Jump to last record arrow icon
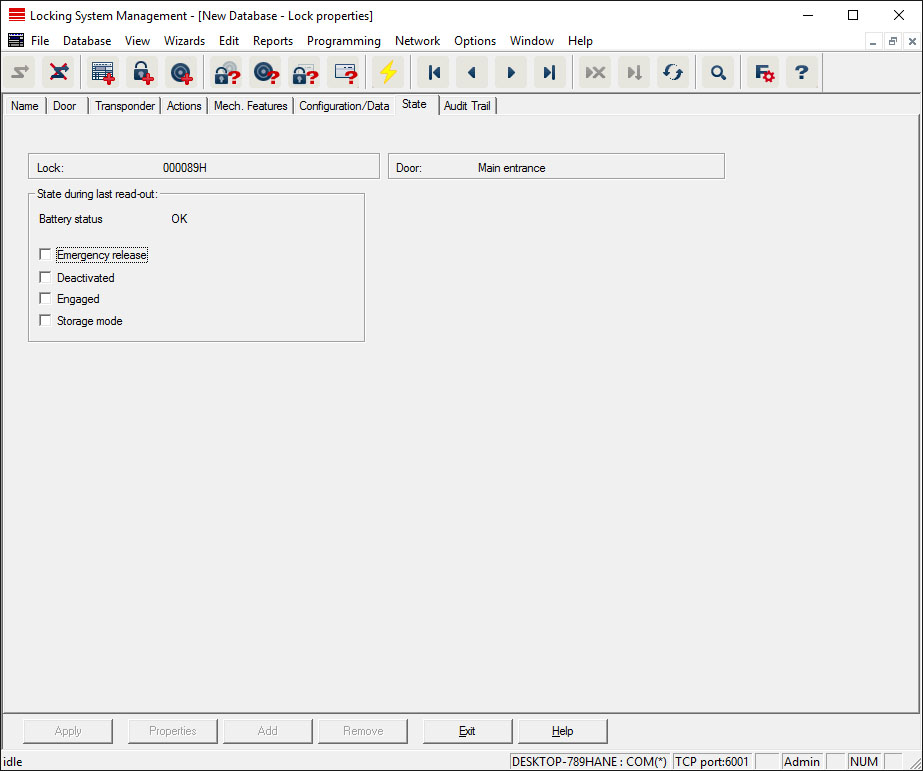The image size is (923, 771). [549, 73]
